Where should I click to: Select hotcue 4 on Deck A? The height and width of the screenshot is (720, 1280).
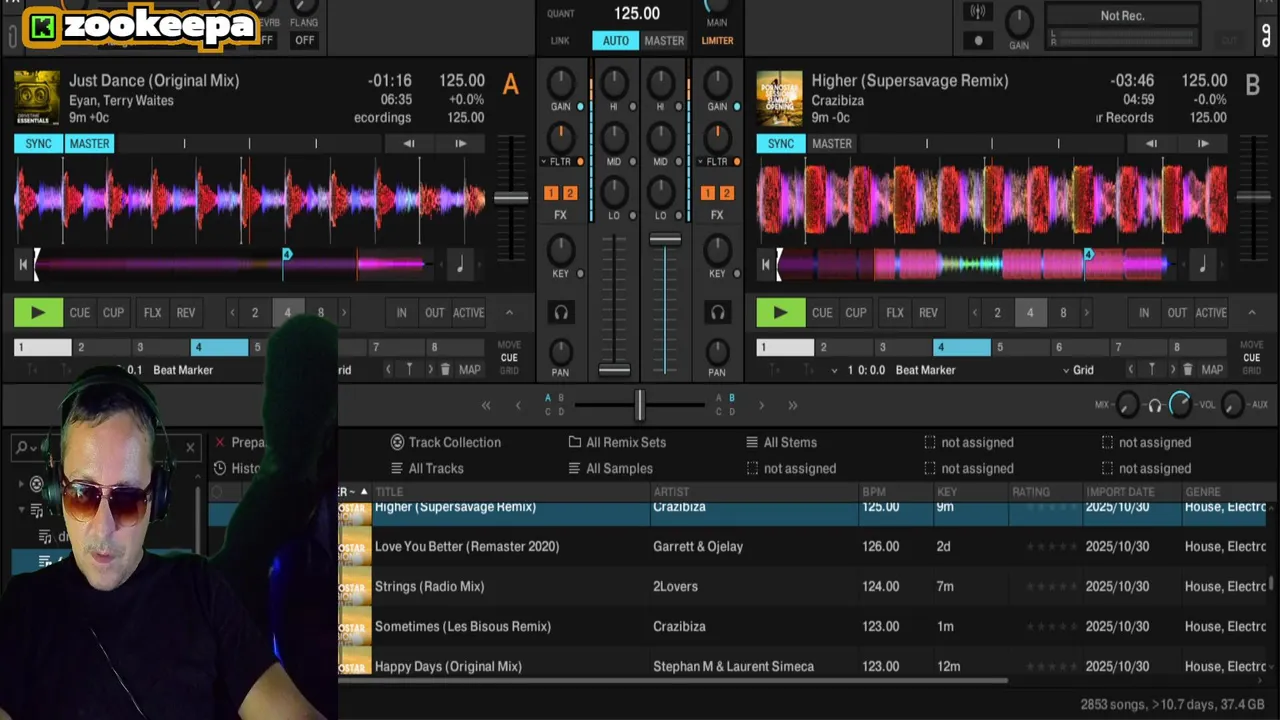coord(220,347)
